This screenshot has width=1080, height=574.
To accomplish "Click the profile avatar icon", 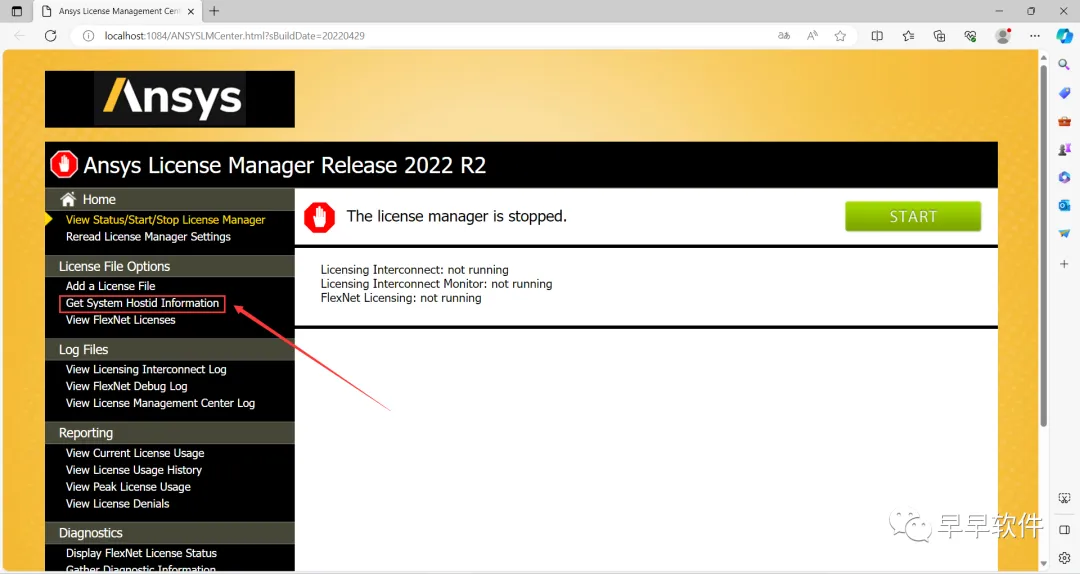I will point(1003,36).
